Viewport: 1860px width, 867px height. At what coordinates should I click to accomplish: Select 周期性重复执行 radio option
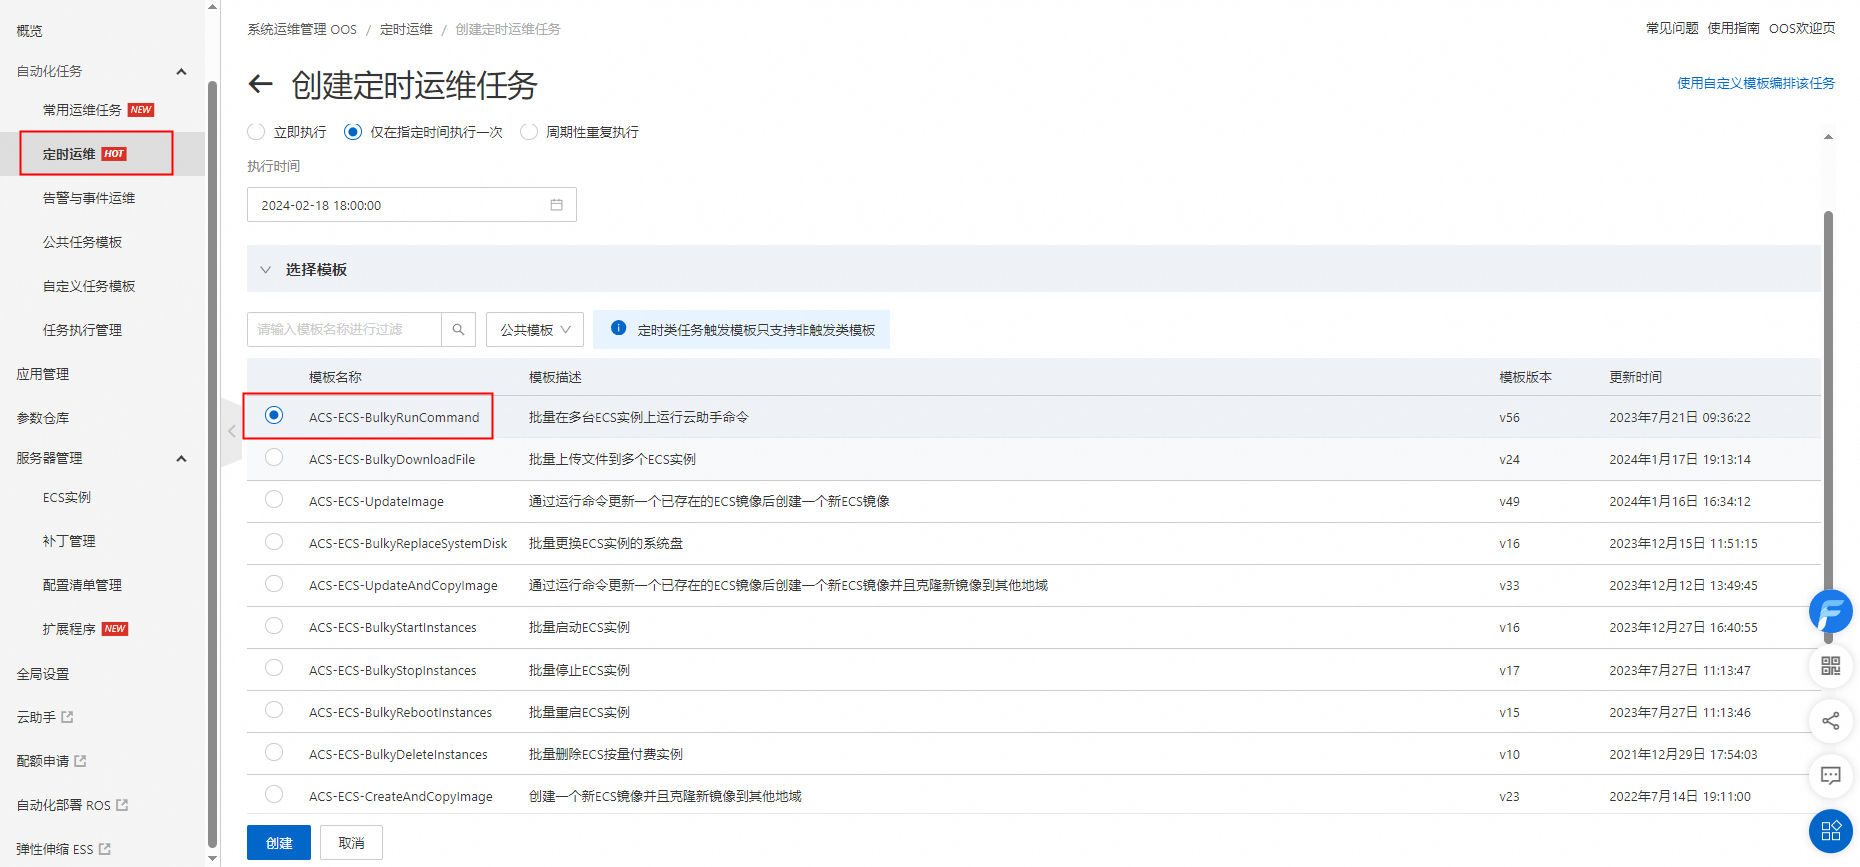[529, 132]
